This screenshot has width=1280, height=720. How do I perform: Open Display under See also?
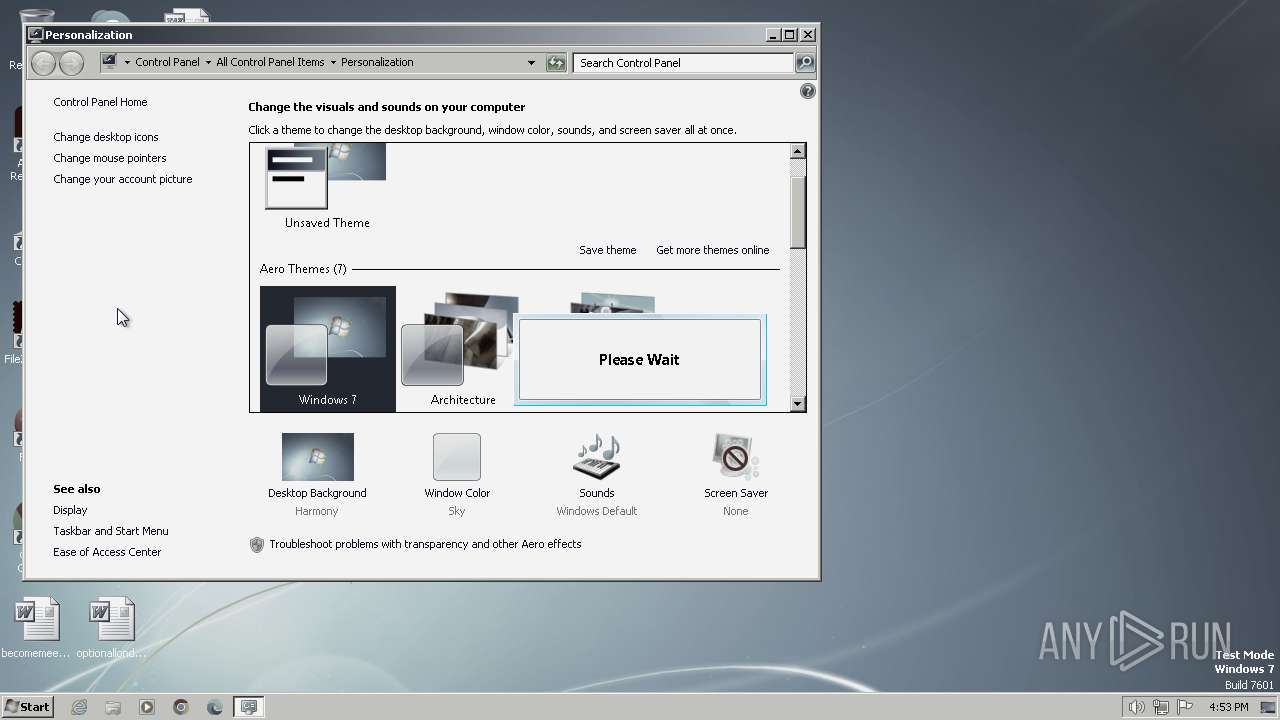click(x=70, y=510)
